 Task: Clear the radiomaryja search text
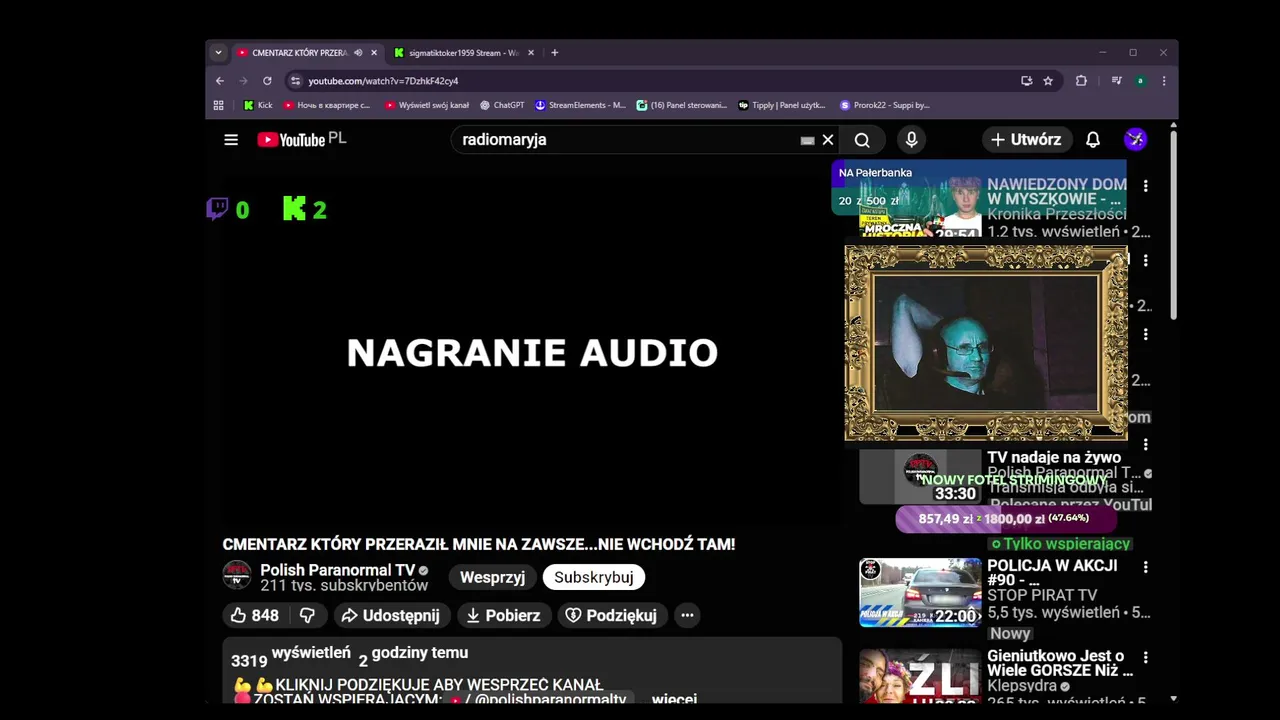coord(828,140)
